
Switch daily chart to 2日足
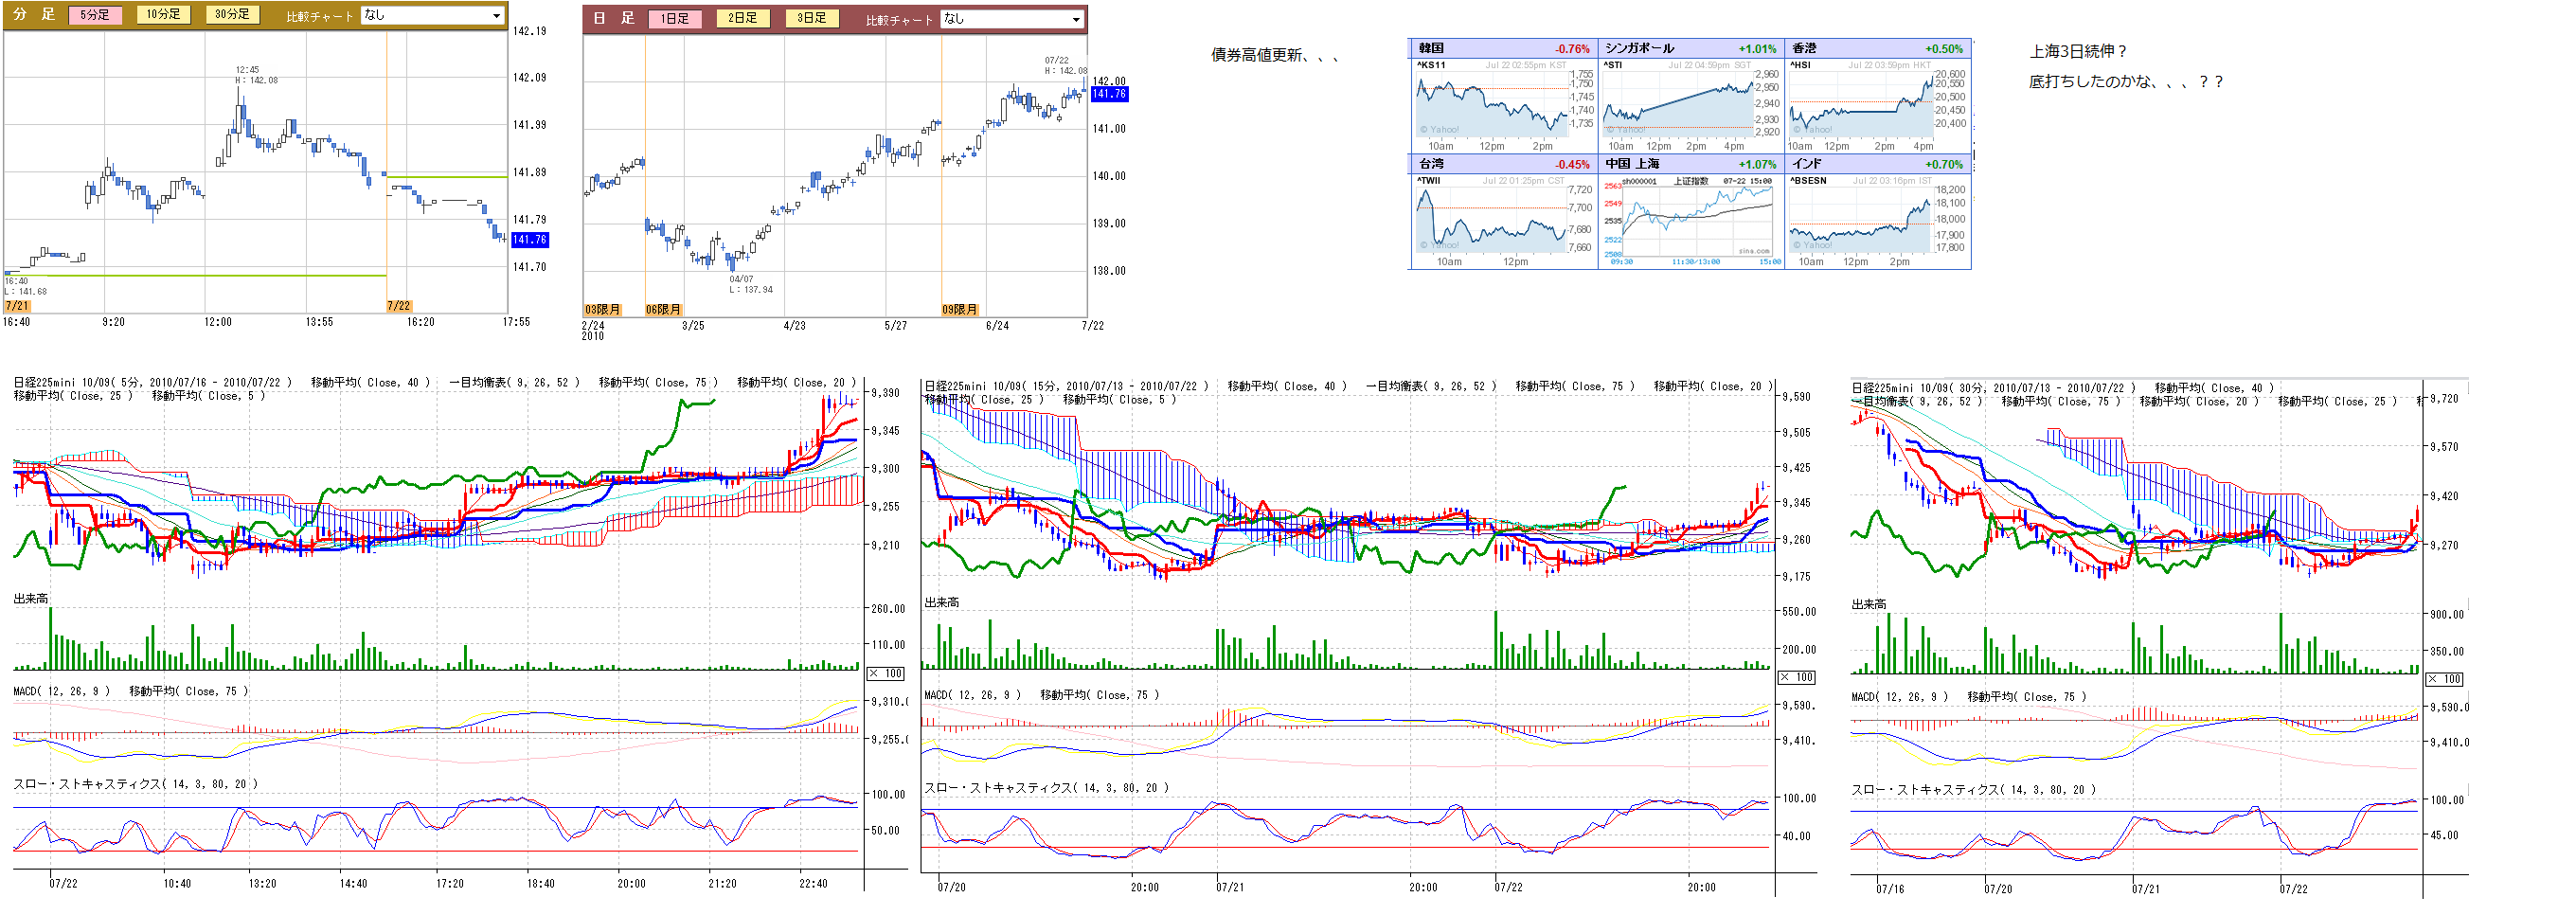click(x=743, y=19)
